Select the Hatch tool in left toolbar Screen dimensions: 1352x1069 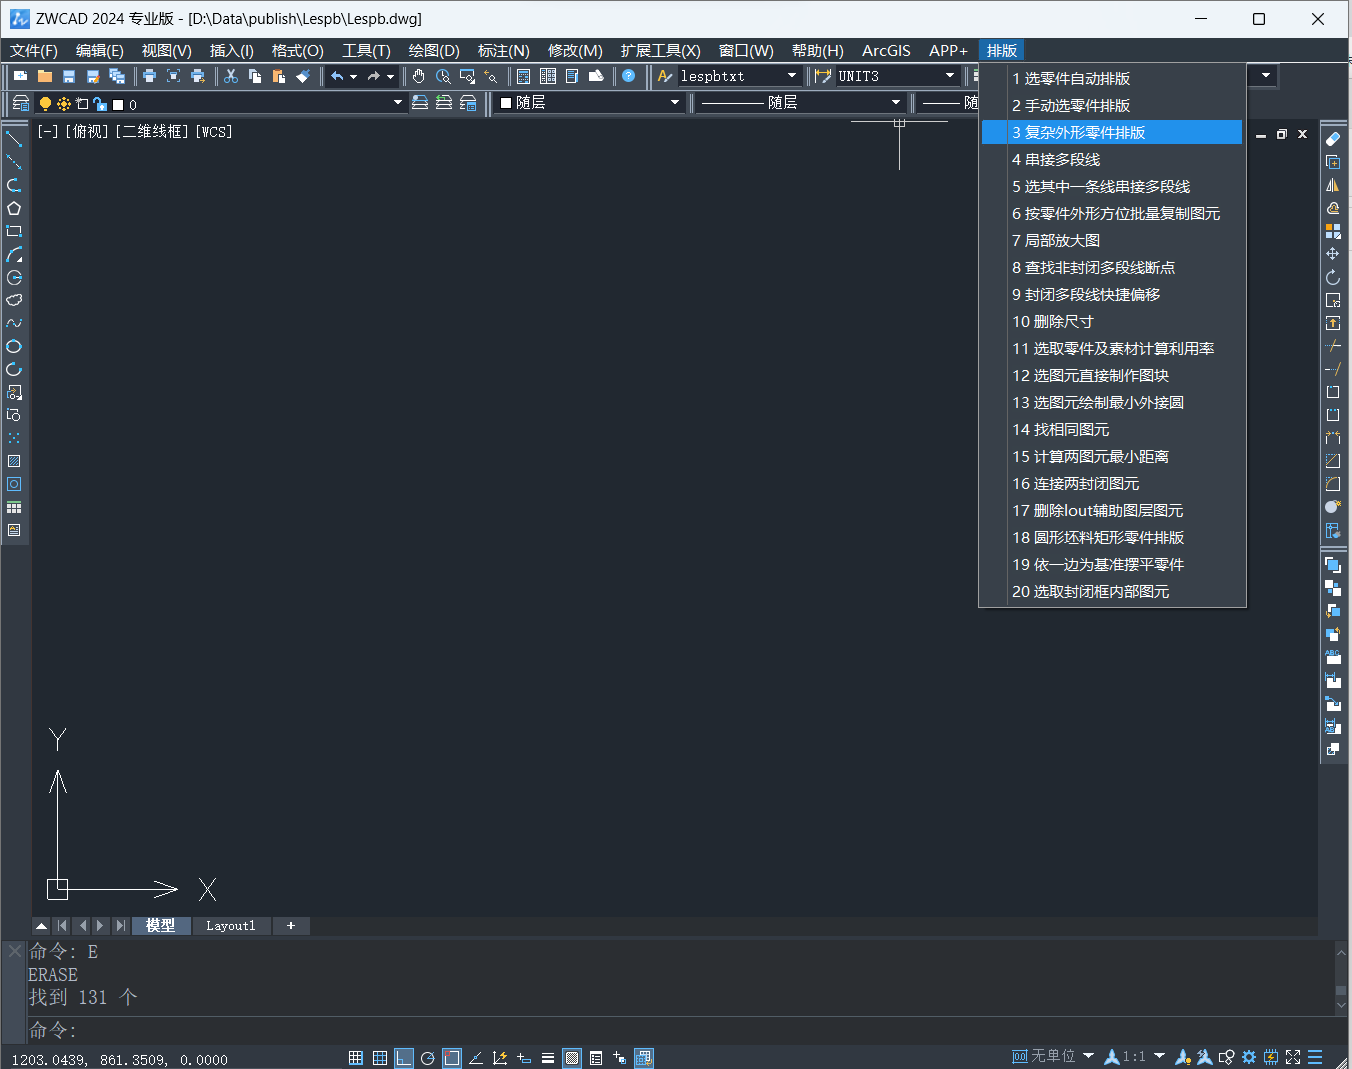coord(14,461)
